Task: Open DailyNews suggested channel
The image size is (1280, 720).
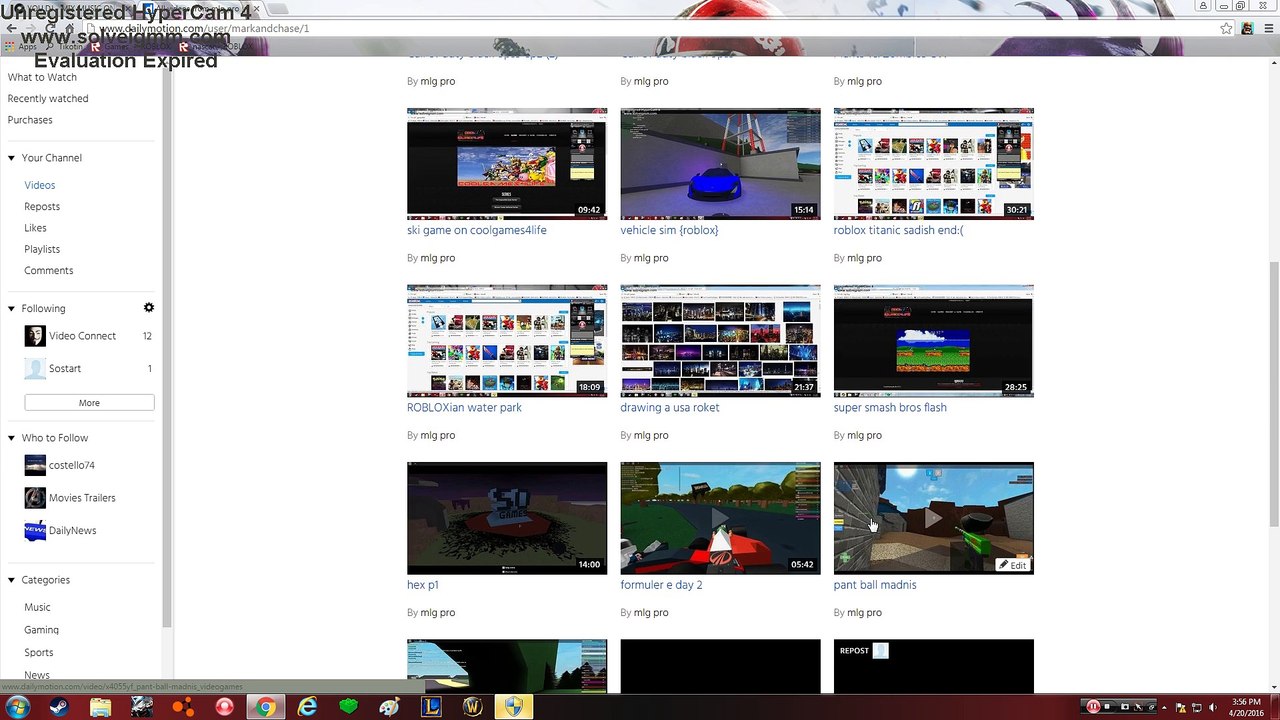Action: click(72, 531)
